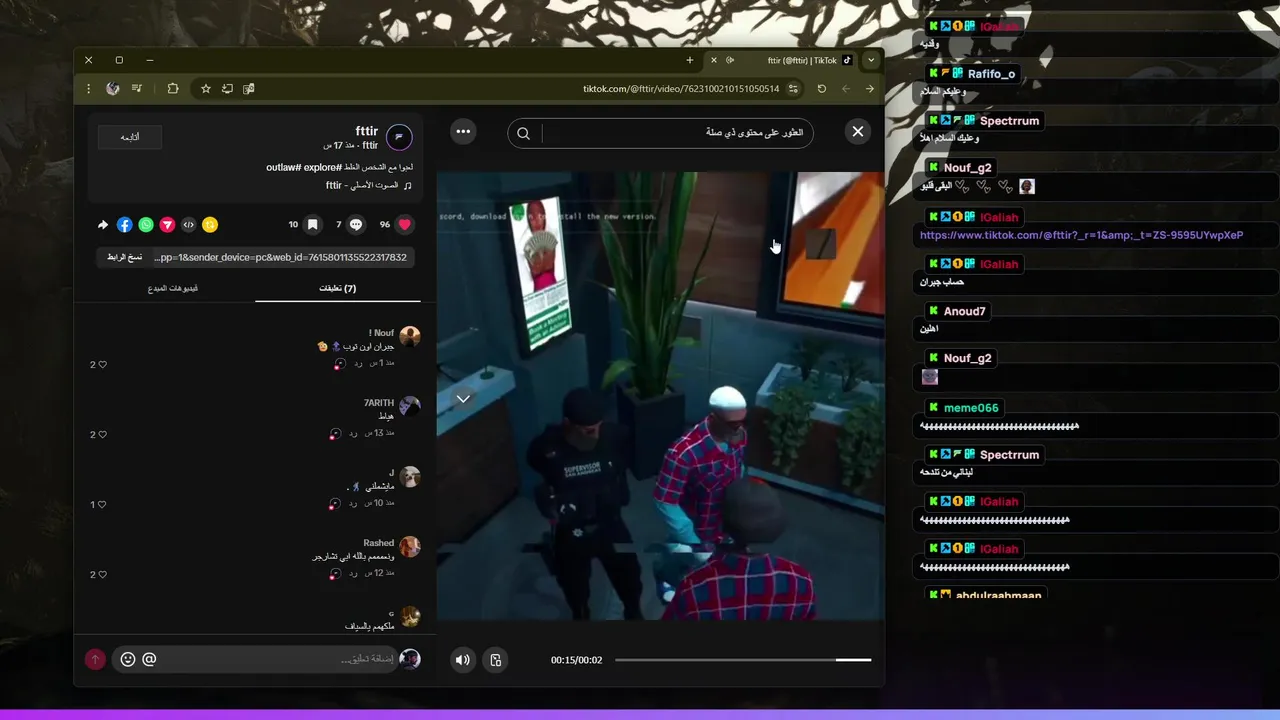Click Anoud7 username in the chat overlay
Screen dimensions: 1280x720
click(x=964, y=311)
